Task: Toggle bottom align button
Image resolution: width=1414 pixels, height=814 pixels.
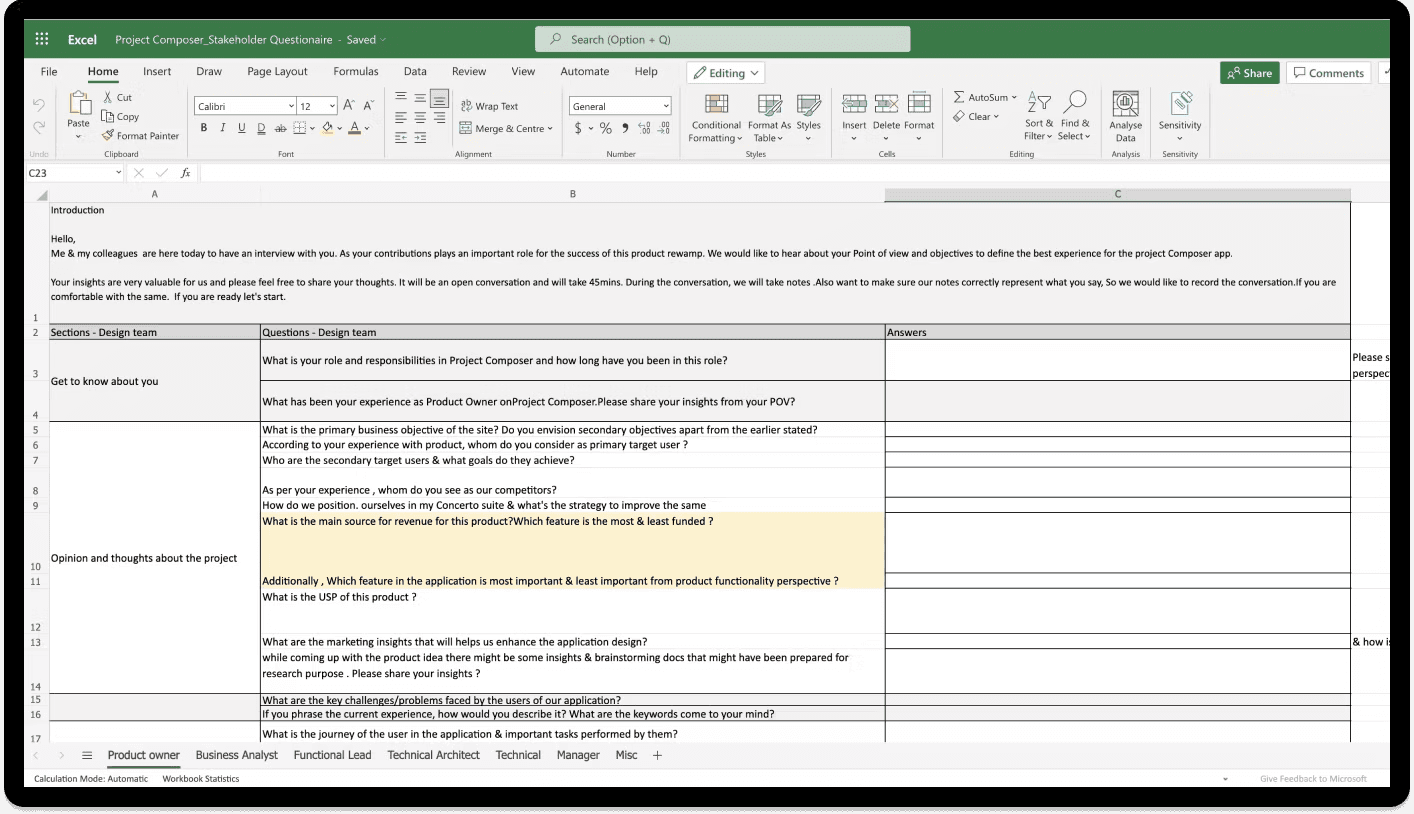Action: coord(439,98)
